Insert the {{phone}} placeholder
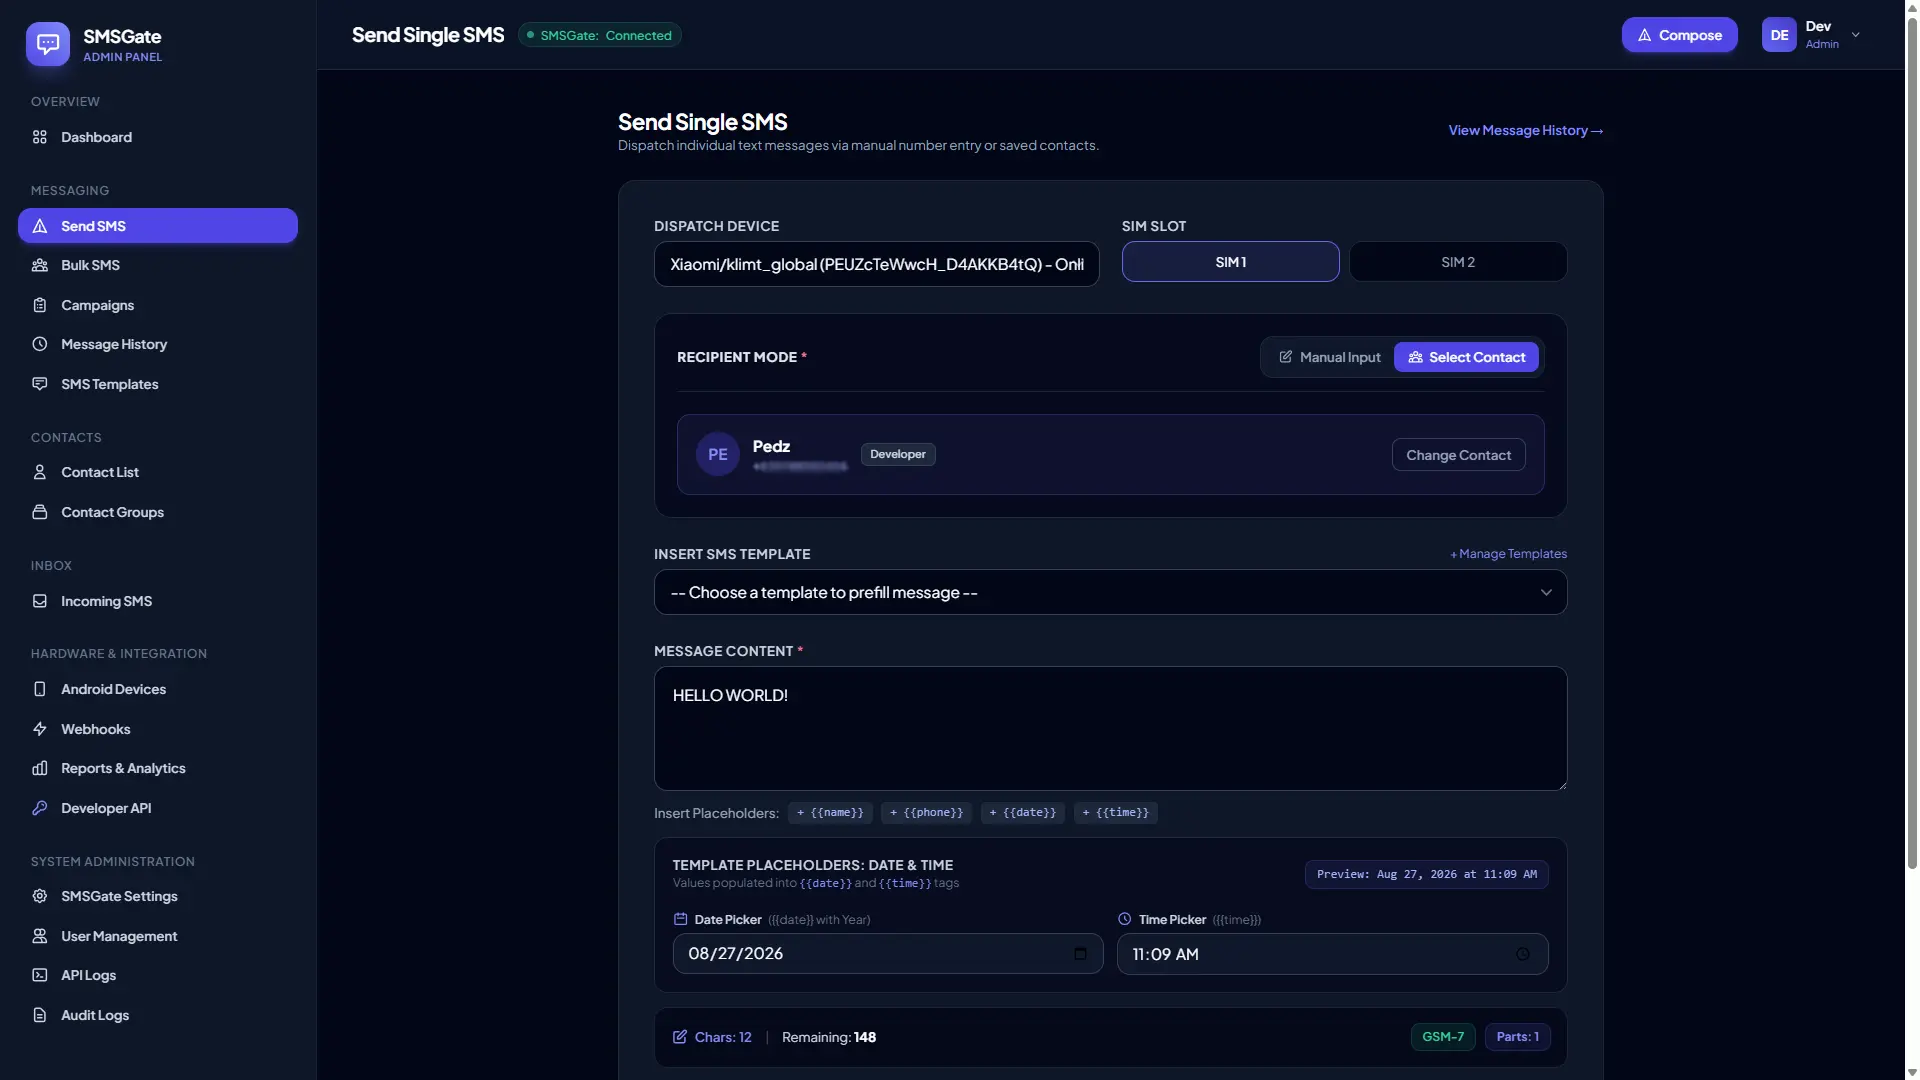 (926, 813)
